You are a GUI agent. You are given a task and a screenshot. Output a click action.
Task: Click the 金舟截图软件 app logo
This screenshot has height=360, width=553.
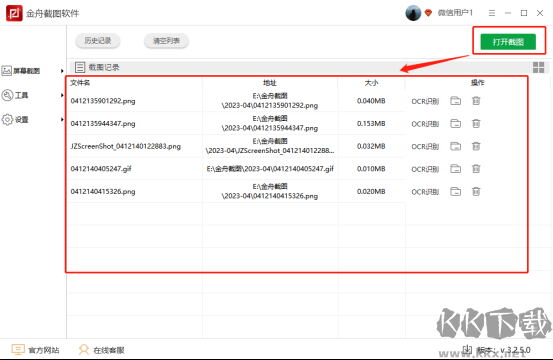(x=14, y=13)
